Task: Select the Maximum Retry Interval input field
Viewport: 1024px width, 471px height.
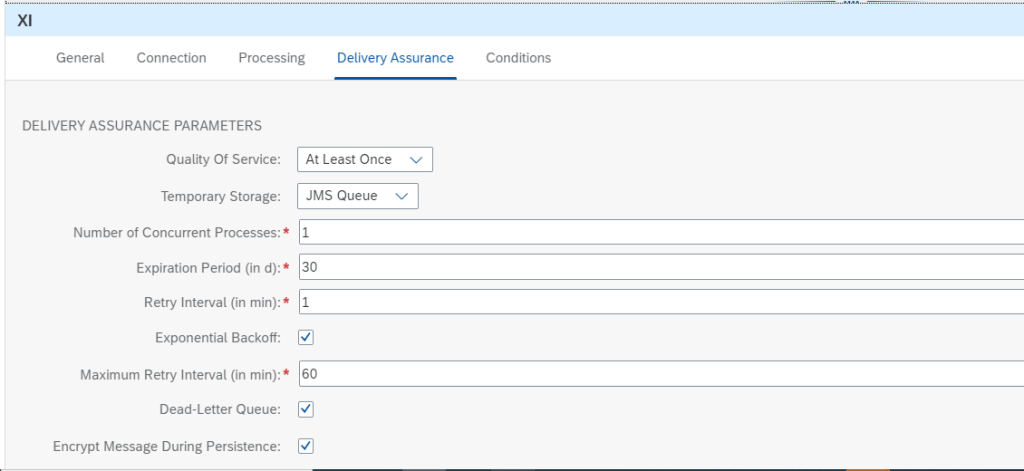Action: pos(660,374)
